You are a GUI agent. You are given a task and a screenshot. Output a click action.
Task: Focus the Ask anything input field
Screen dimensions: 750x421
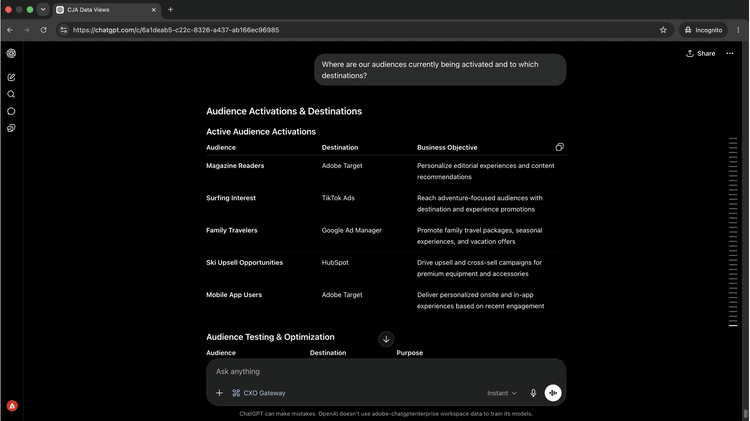(x=386, y=371)
